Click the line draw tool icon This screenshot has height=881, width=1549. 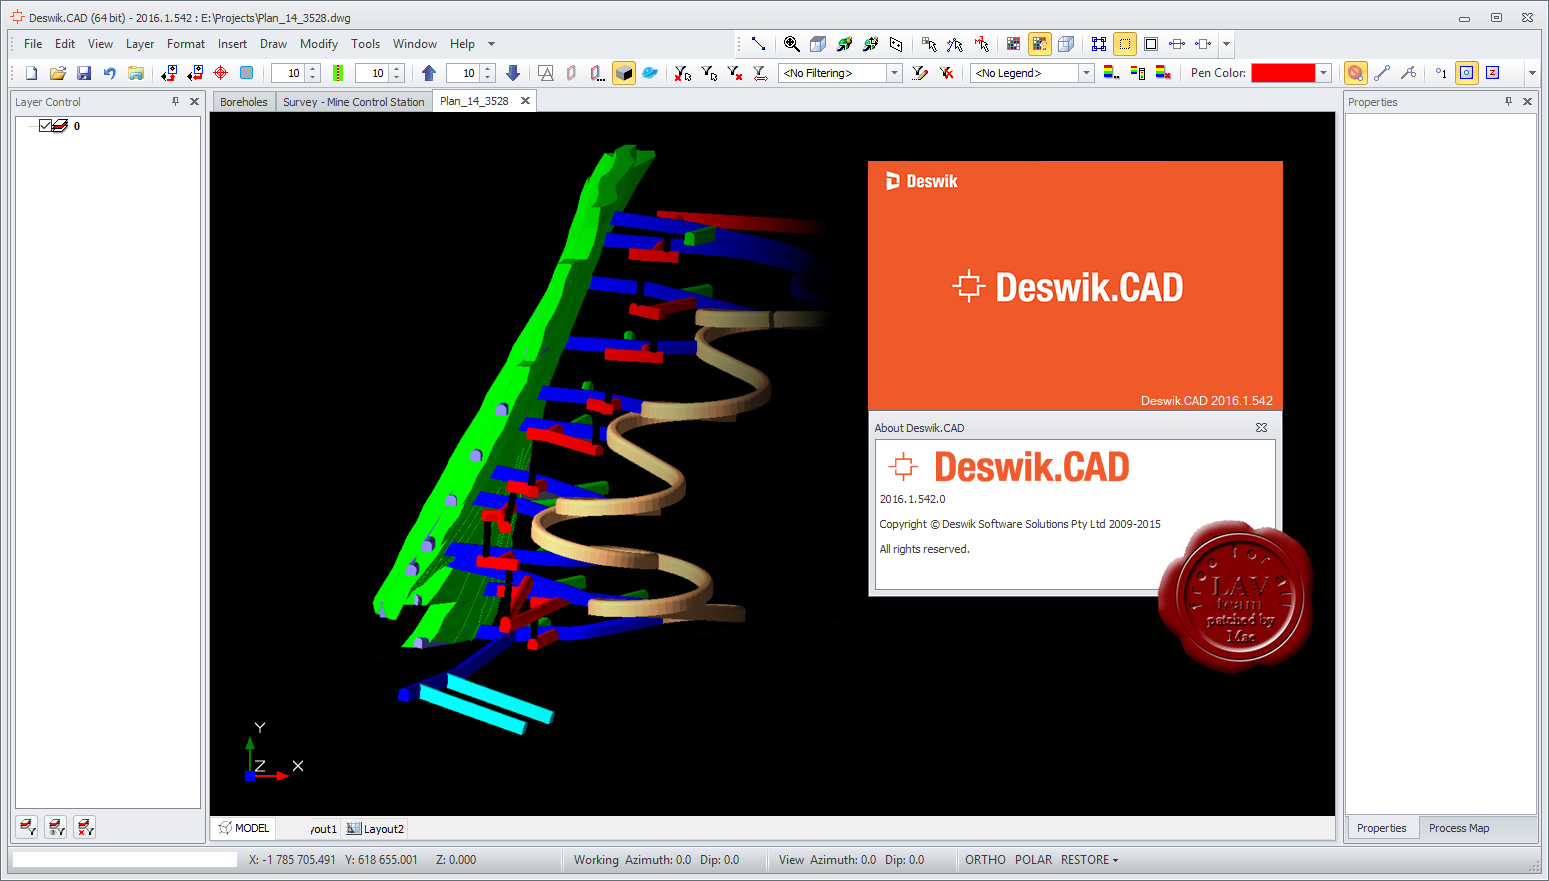(x=758, y=44)
